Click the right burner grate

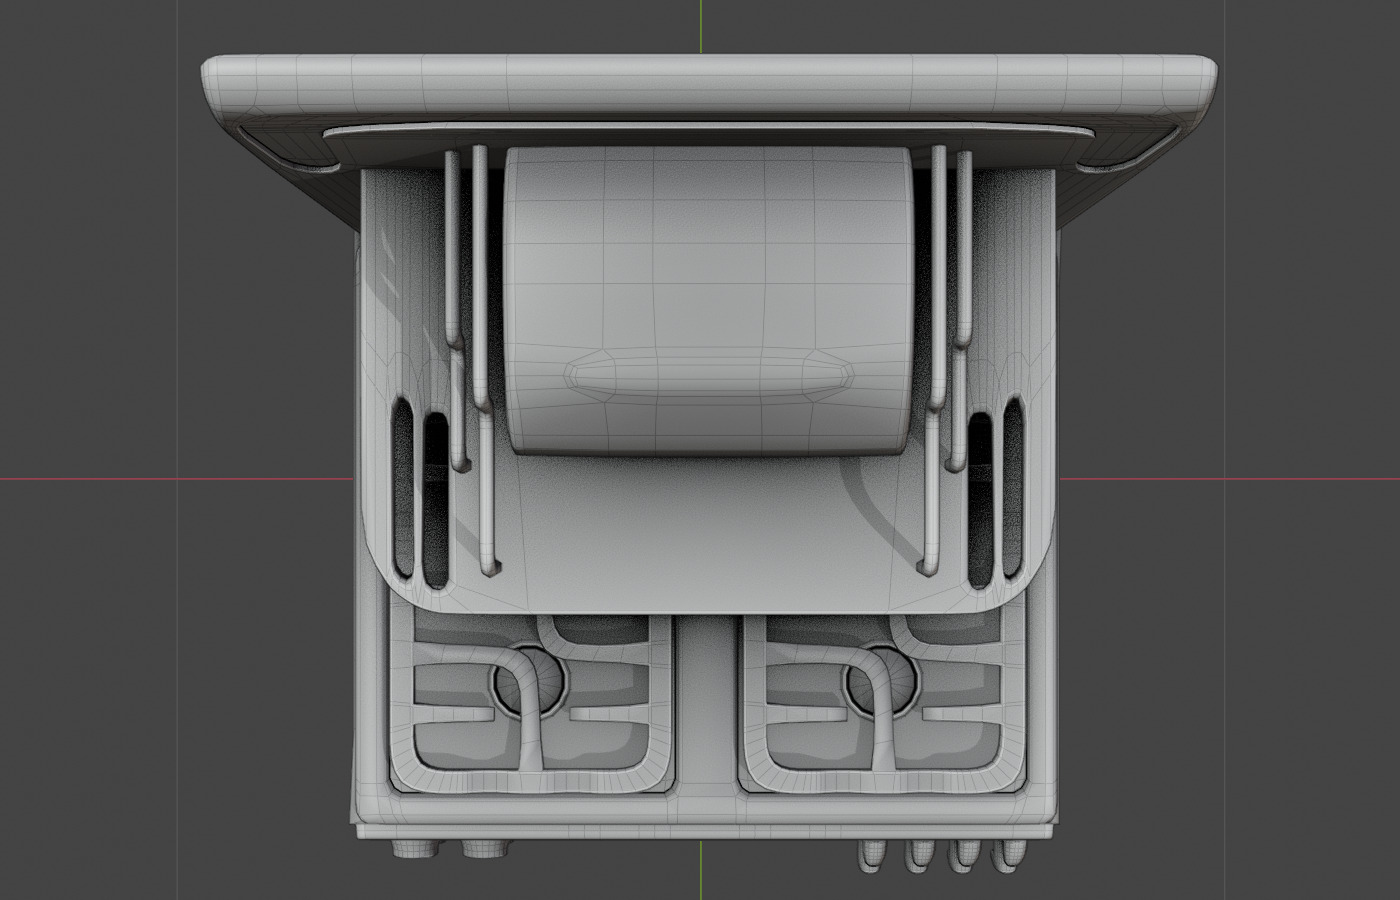[x=885, y=704]
